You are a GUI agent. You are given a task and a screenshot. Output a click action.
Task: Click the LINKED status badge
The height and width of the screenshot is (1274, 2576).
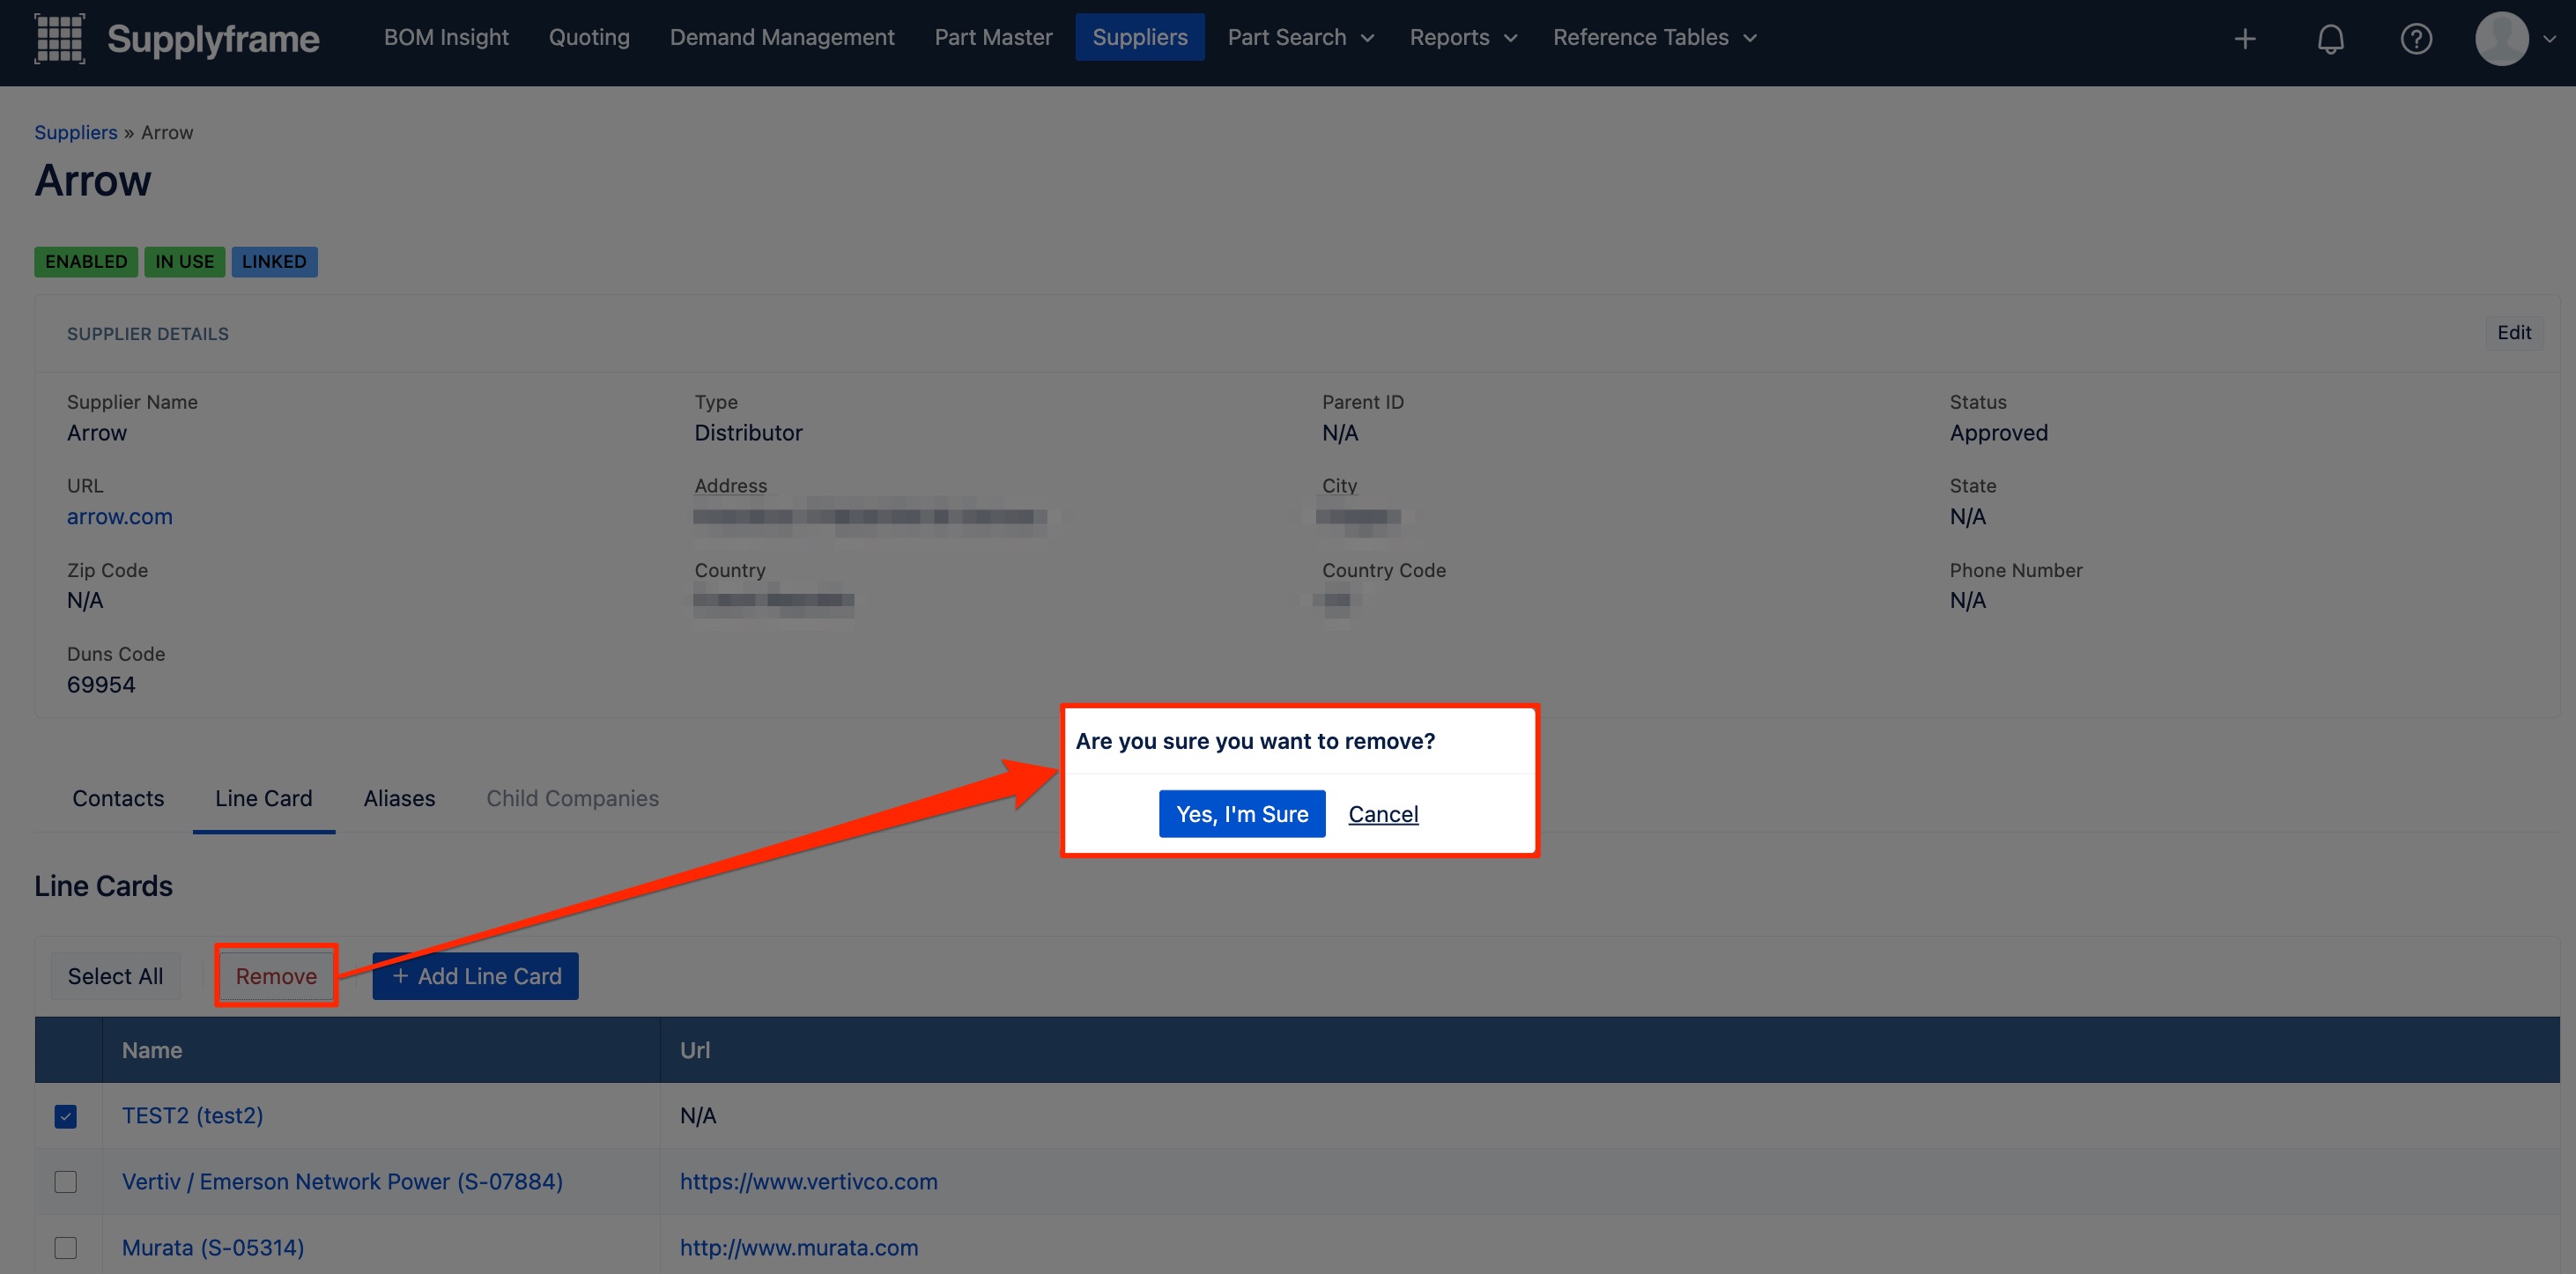click(x=274, y=261)
